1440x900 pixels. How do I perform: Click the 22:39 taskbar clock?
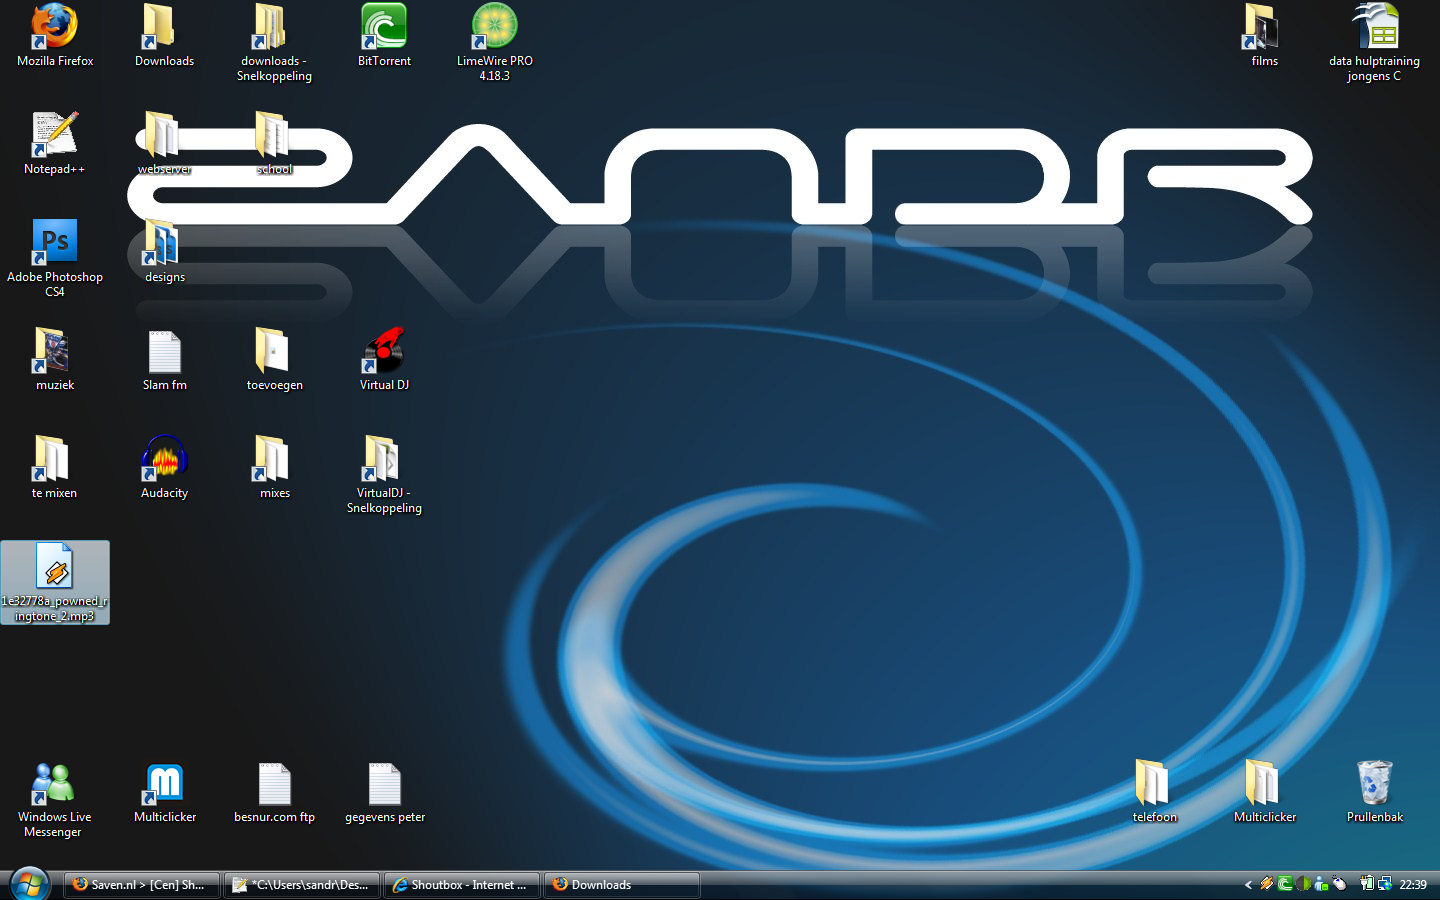1413,885
